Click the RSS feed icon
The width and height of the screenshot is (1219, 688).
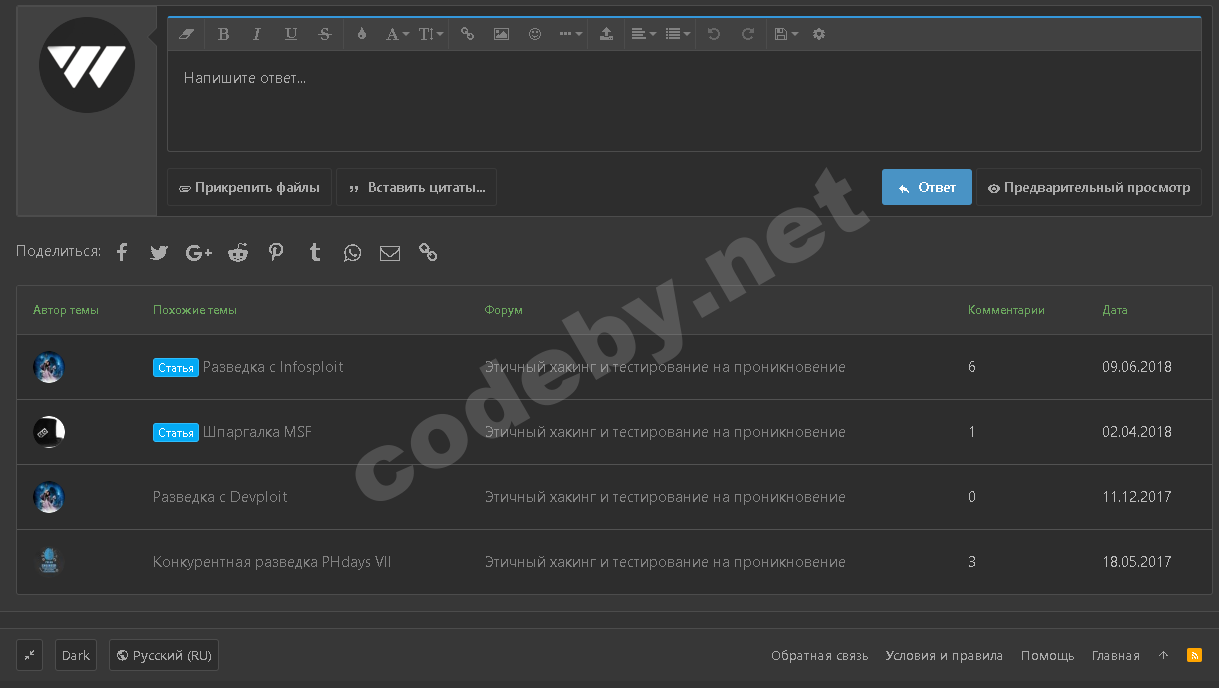1194,655
